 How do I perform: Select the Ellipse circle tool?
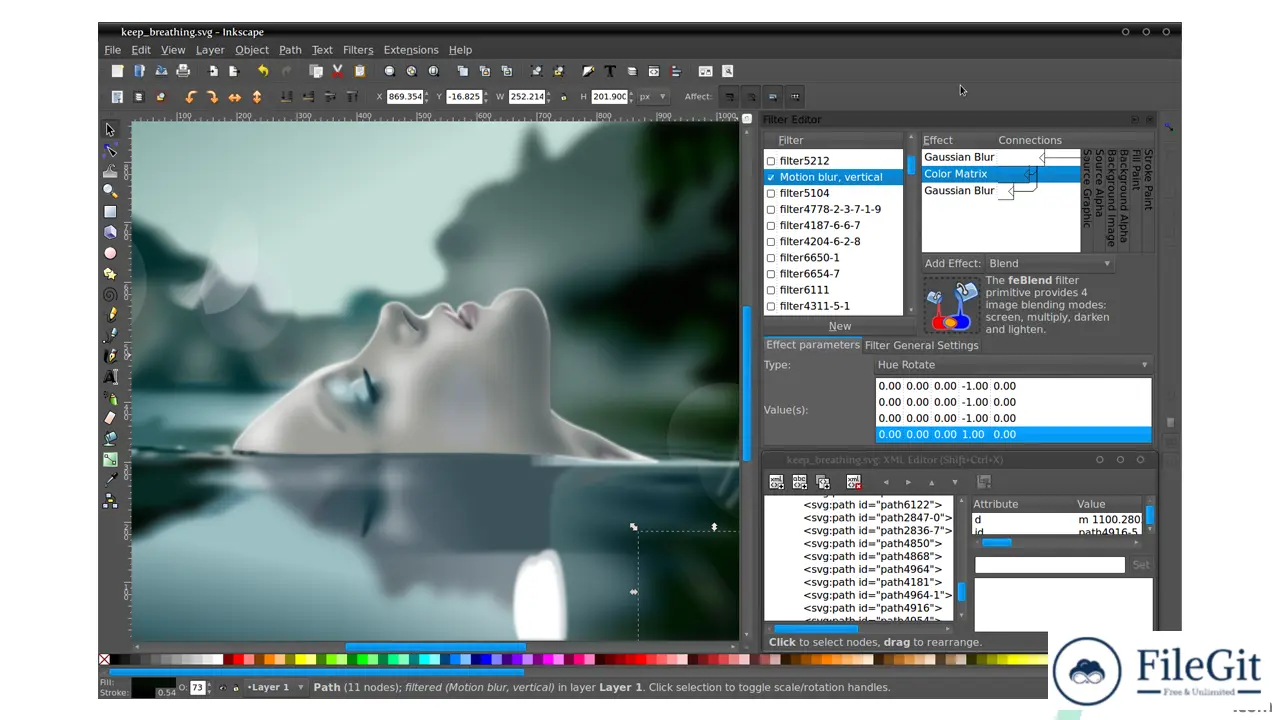point(110,253)
